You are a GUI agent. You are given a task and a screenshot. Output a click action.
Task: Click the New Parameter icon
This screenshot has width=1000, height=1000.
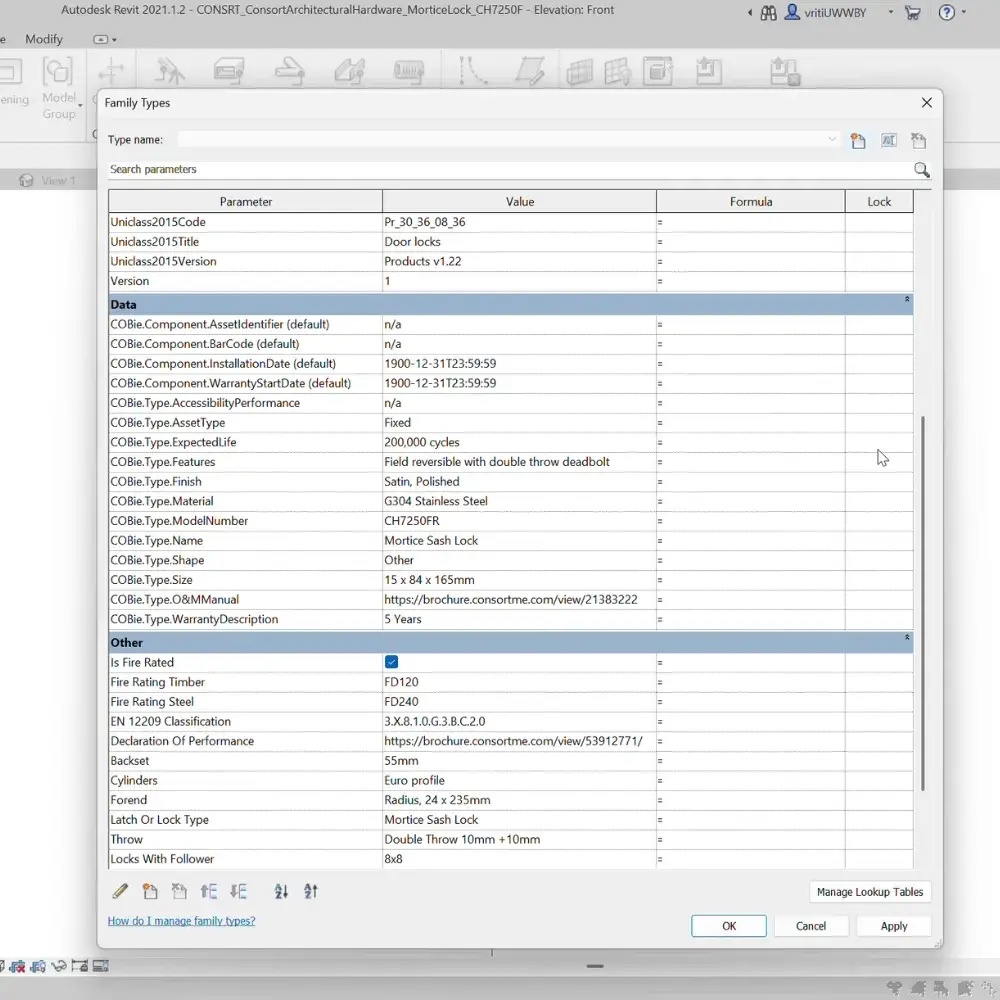[x=150, y=891]
